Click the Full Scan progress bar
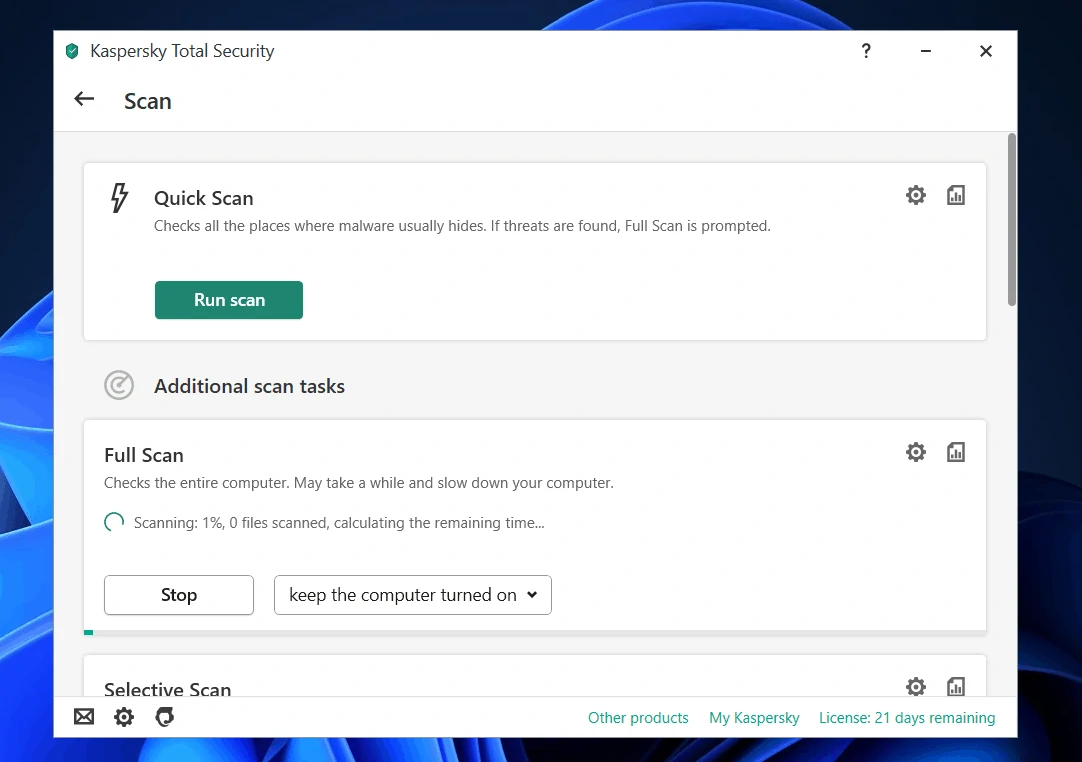Viewport: 1082px width, 762px height. (535, 632)
